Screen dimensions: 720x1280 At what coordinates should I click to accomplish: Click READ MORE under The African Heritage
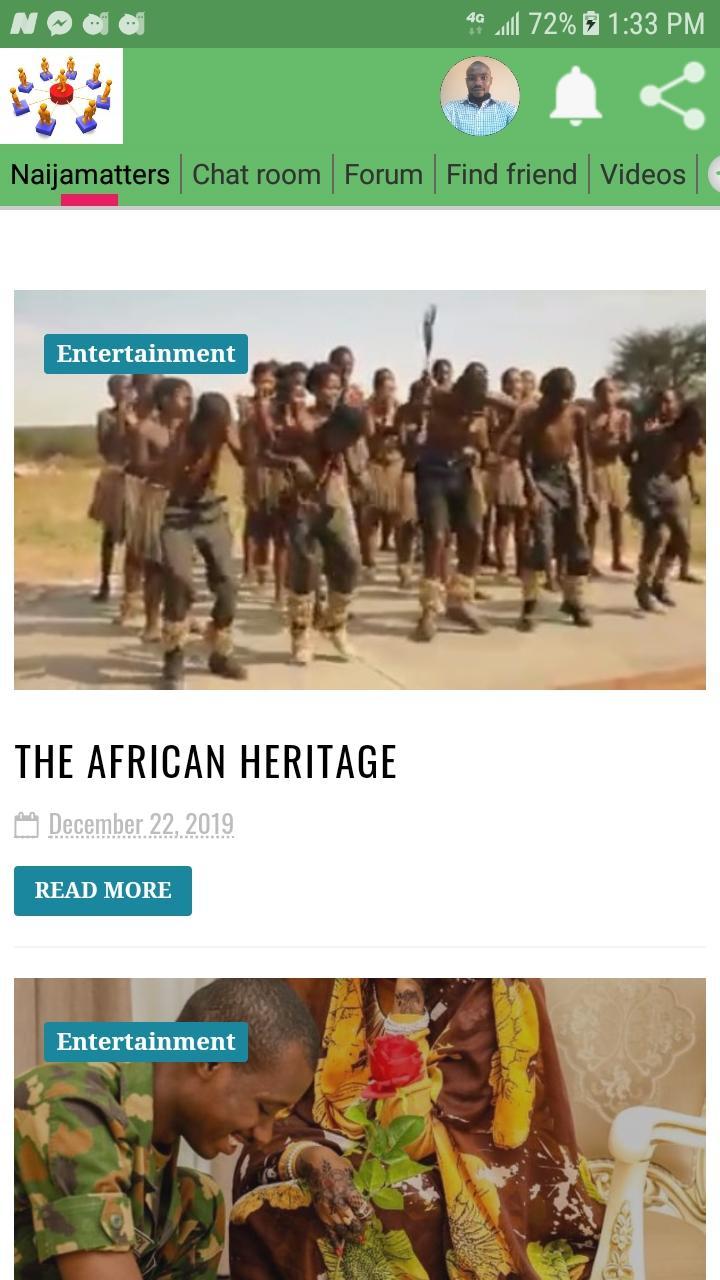click(103, 890)
